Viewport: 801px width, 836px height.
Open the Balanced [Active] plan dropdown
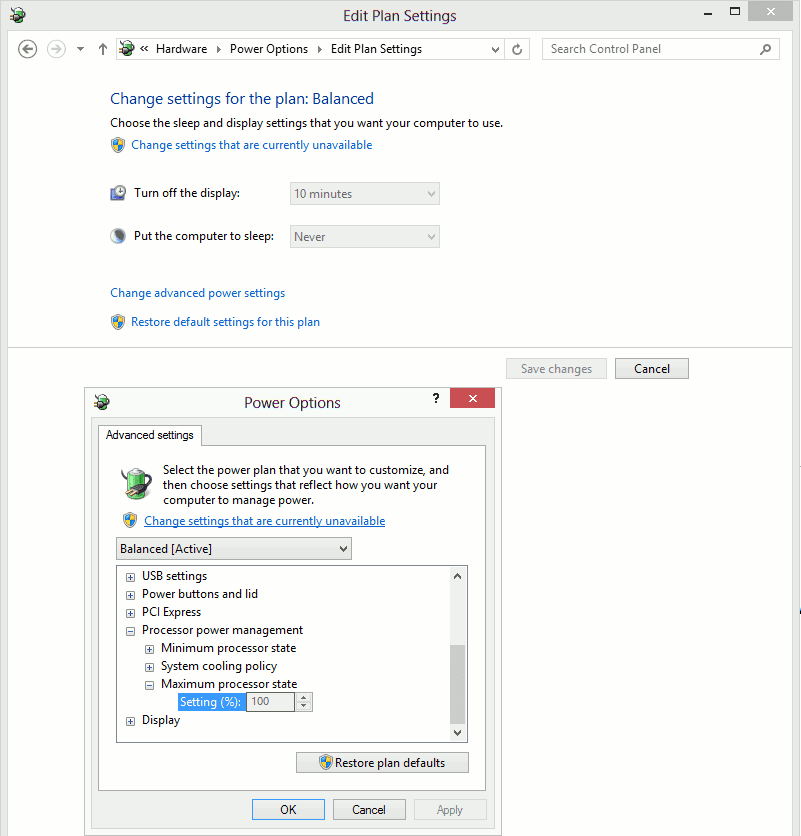234,549
